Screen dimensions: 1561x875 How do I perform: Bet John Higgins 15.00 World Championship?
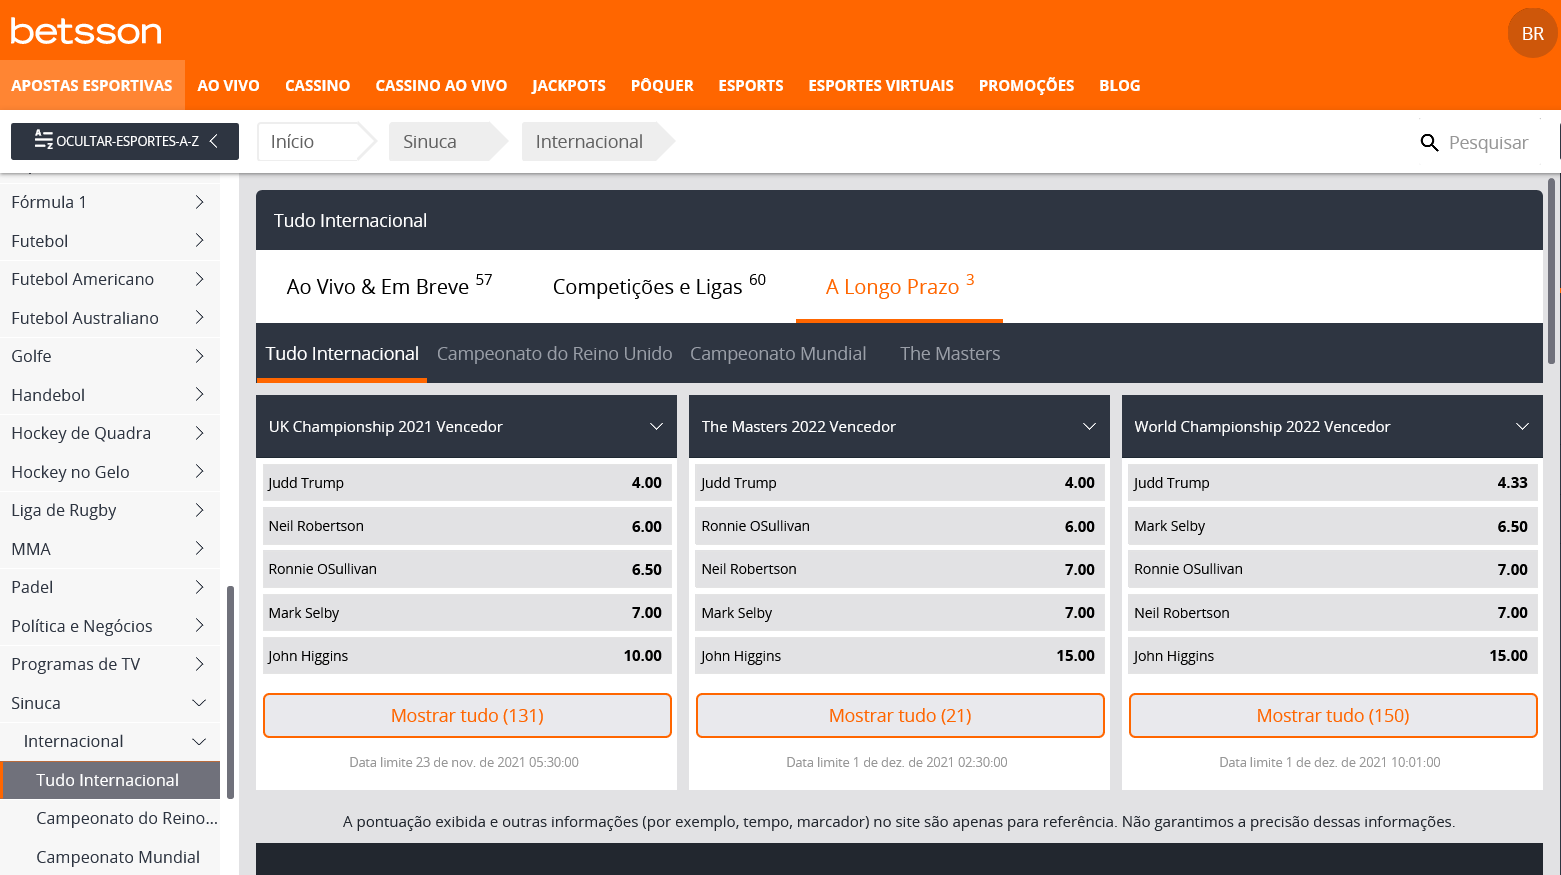point(1333,656)
